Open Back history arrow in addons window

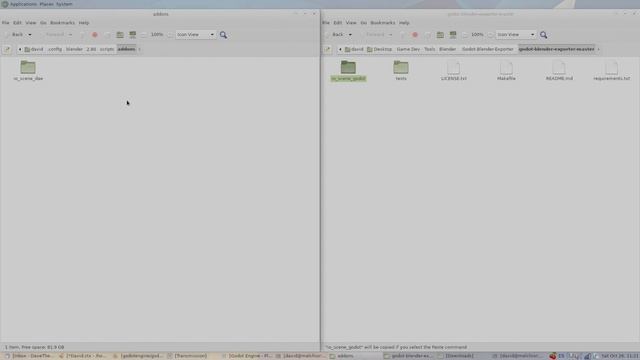(x=30, y=35)
